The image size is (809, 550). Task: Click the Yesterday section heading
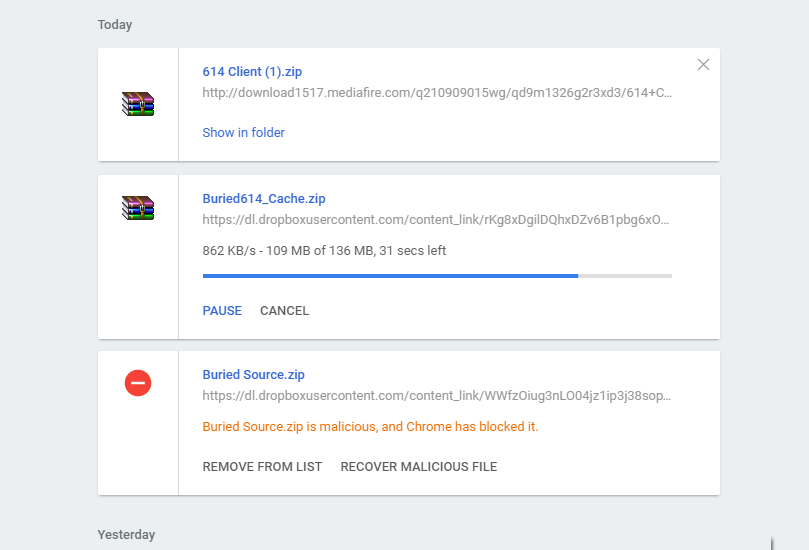(126, 535)
